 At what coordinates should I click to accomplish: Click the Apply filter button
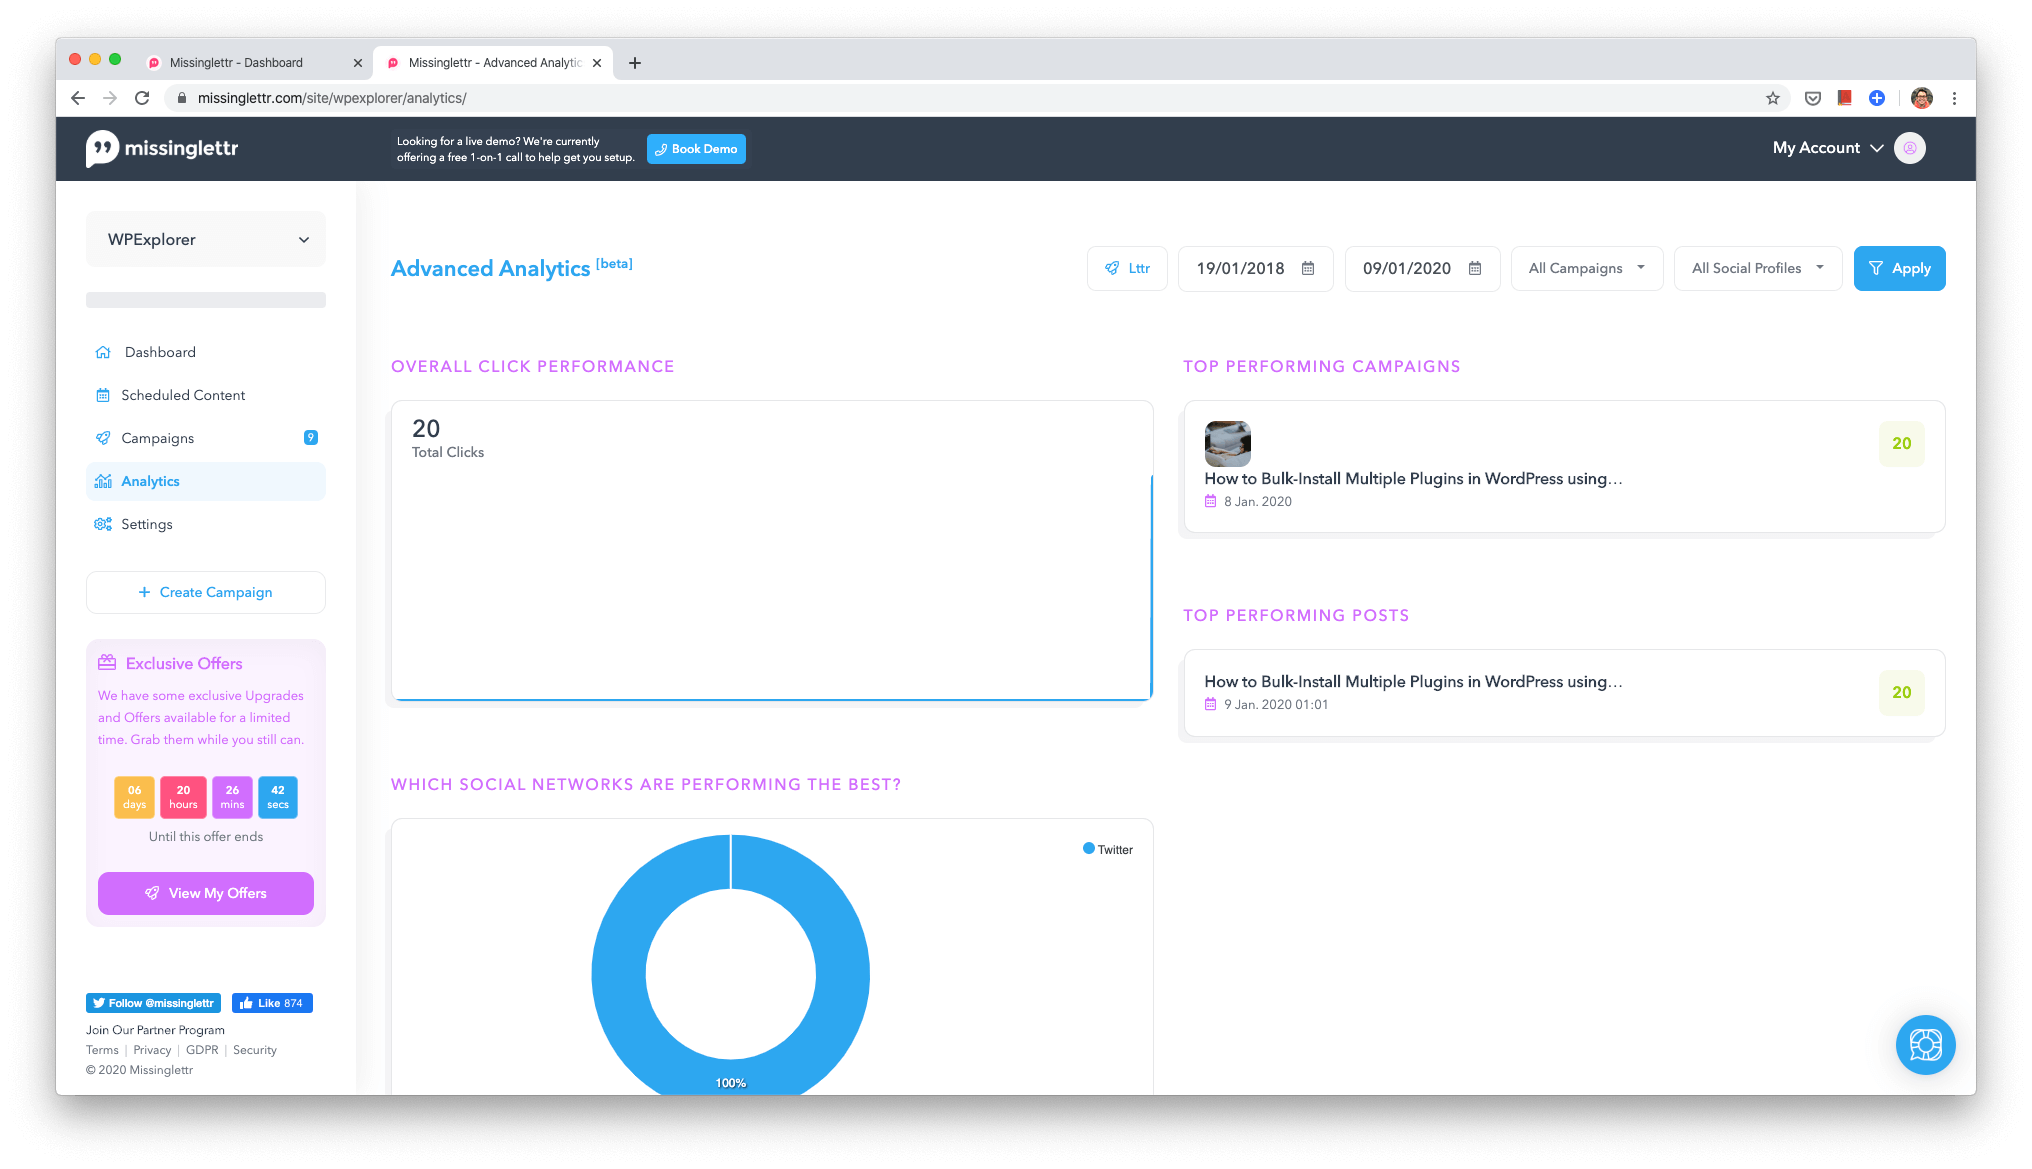pyautogui.click(x=1899, y=268)
